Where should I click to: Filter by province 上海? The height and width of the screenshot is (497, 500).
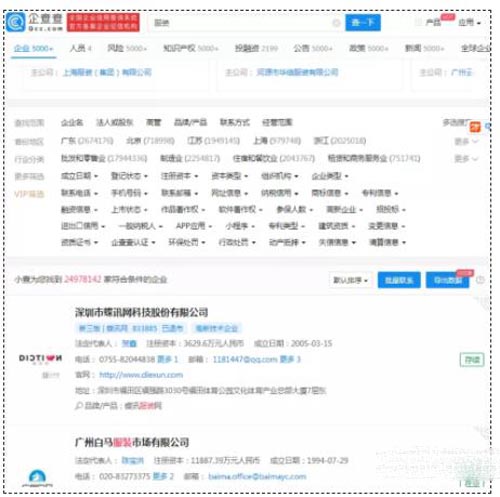277,141
